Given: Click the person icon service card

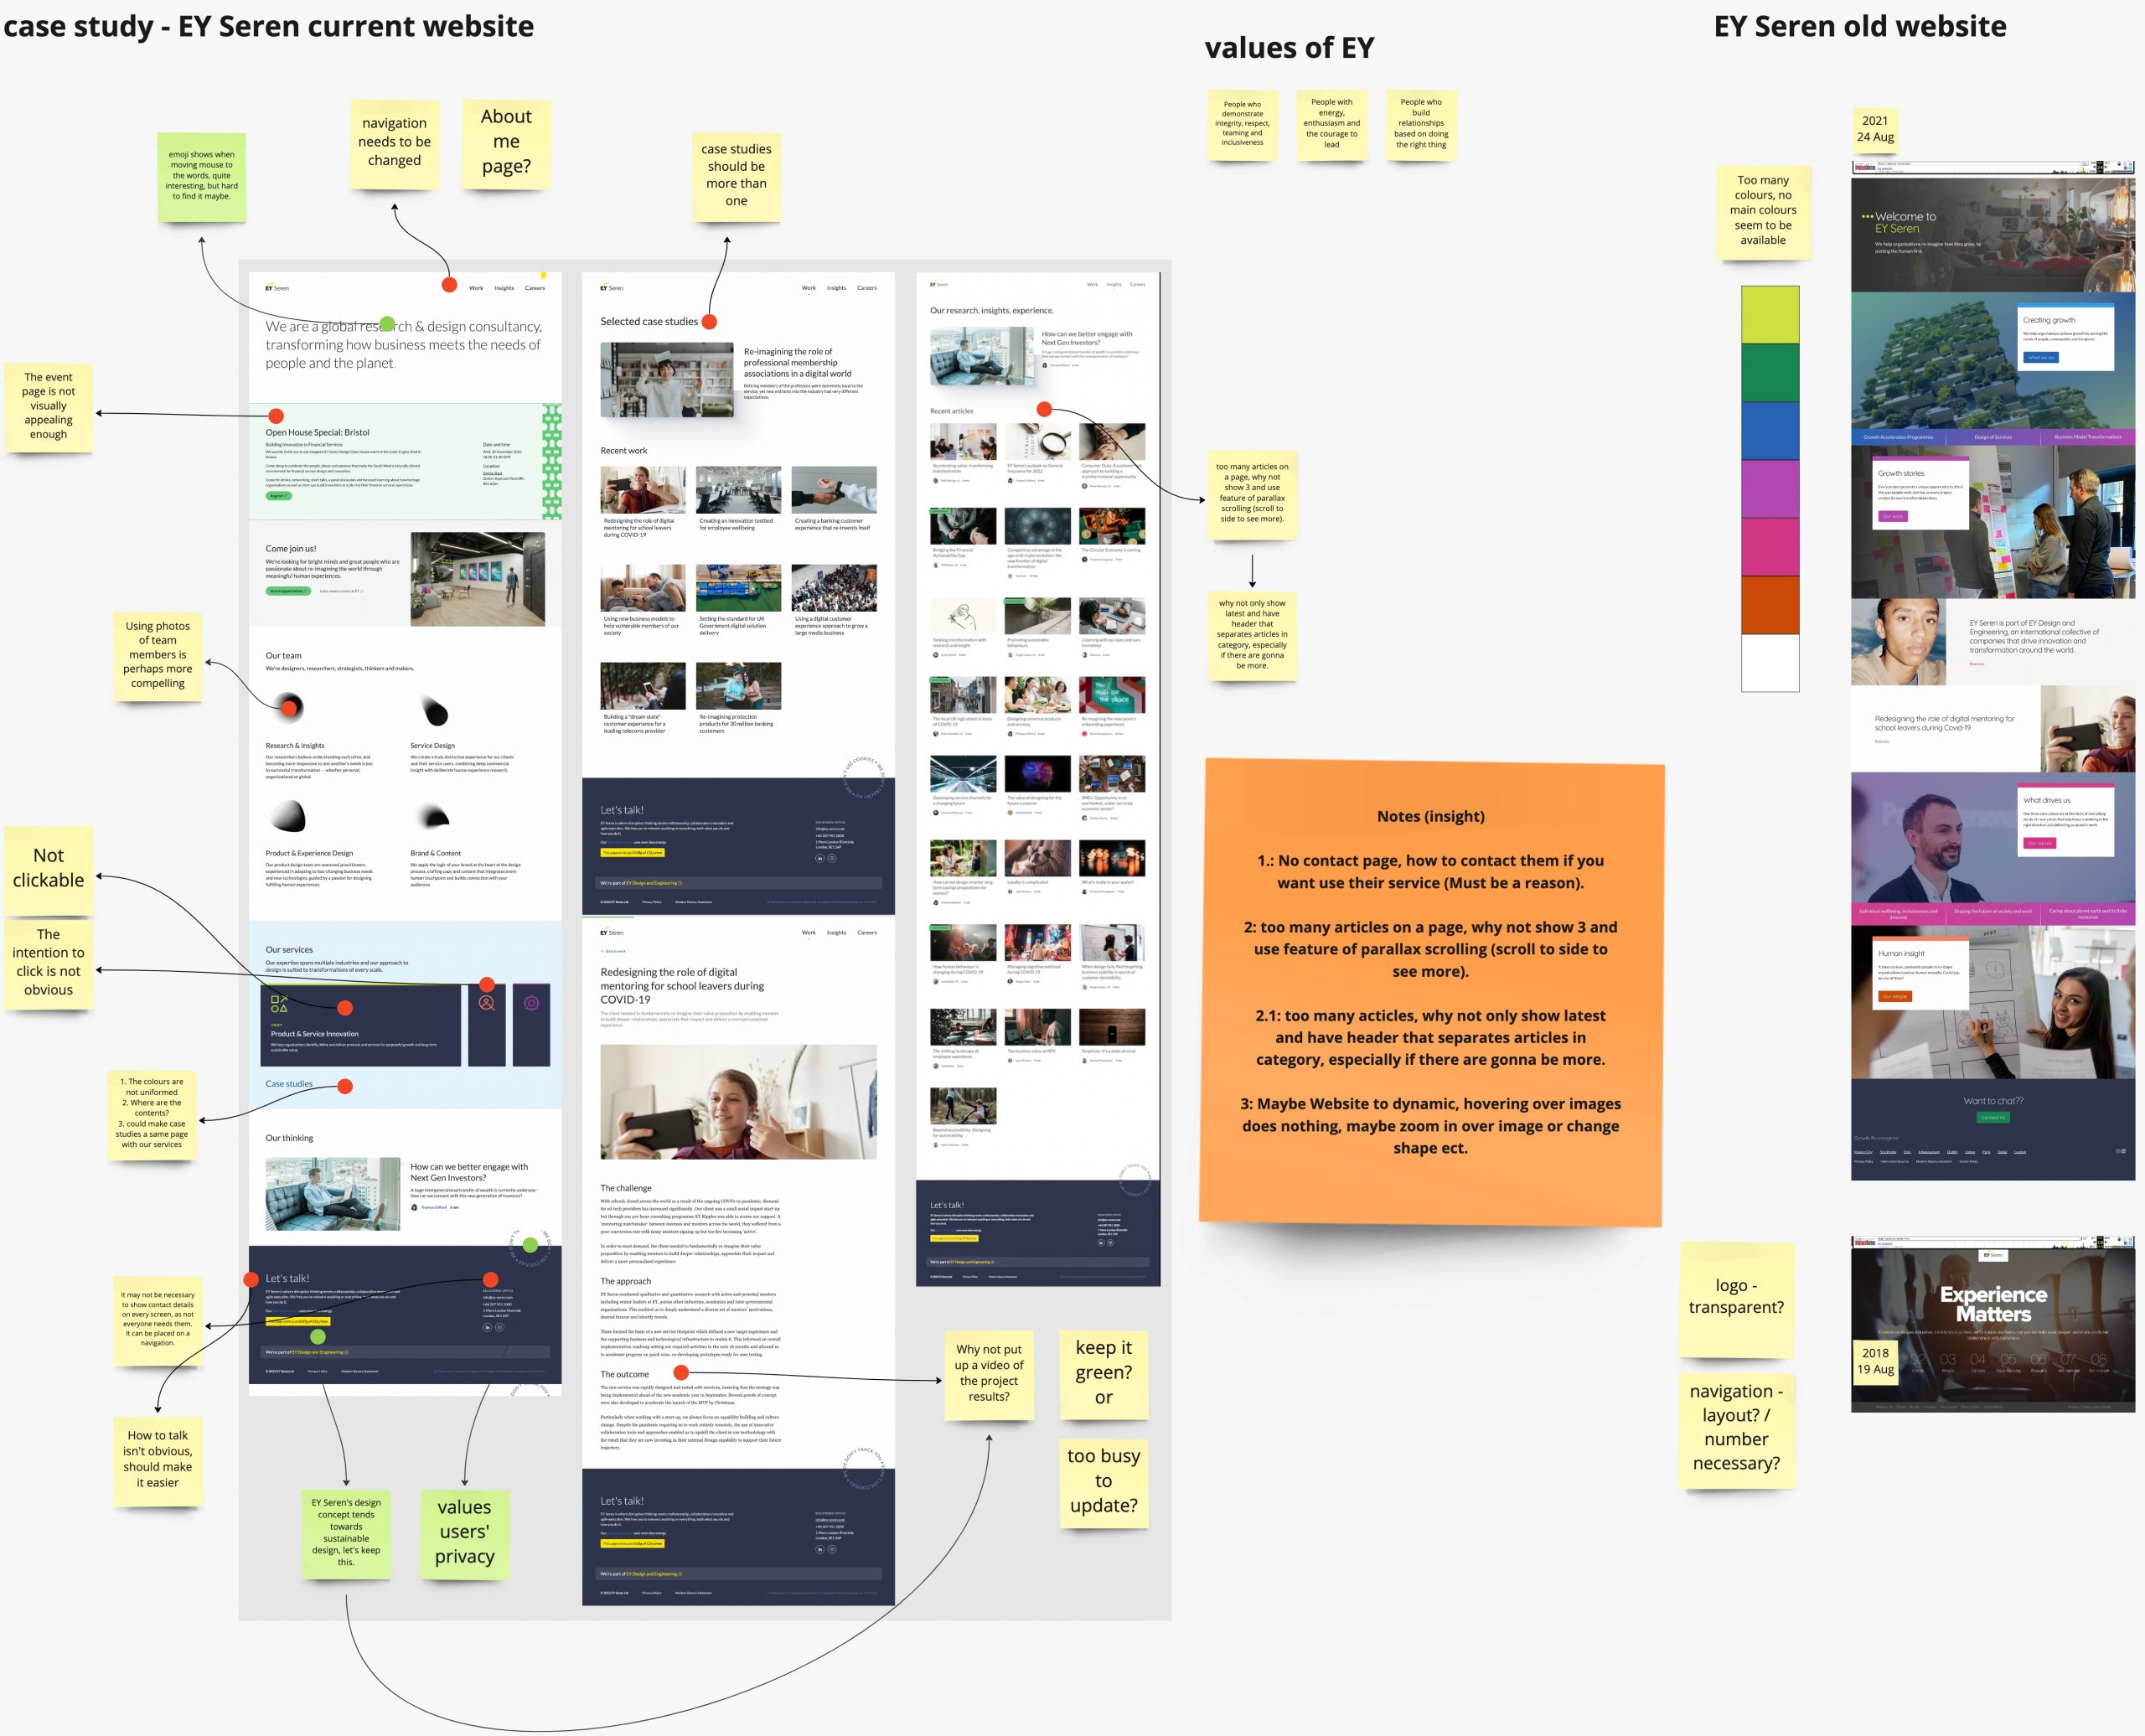Looking at the screenshot, I should [487, 1025].
